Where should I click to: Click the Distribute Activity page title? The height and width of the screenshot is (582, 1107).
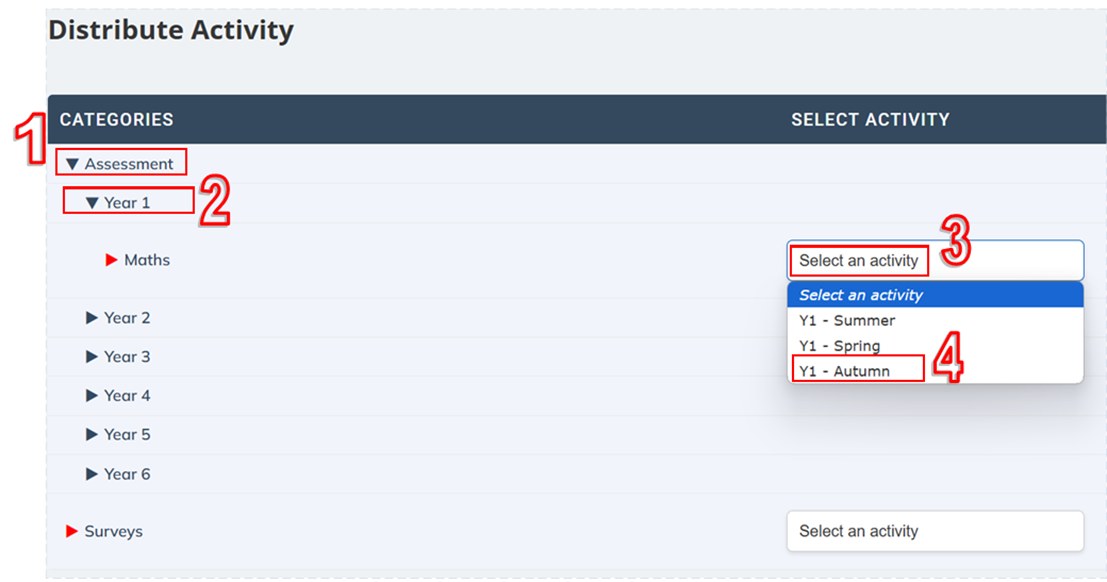point(172,30)
